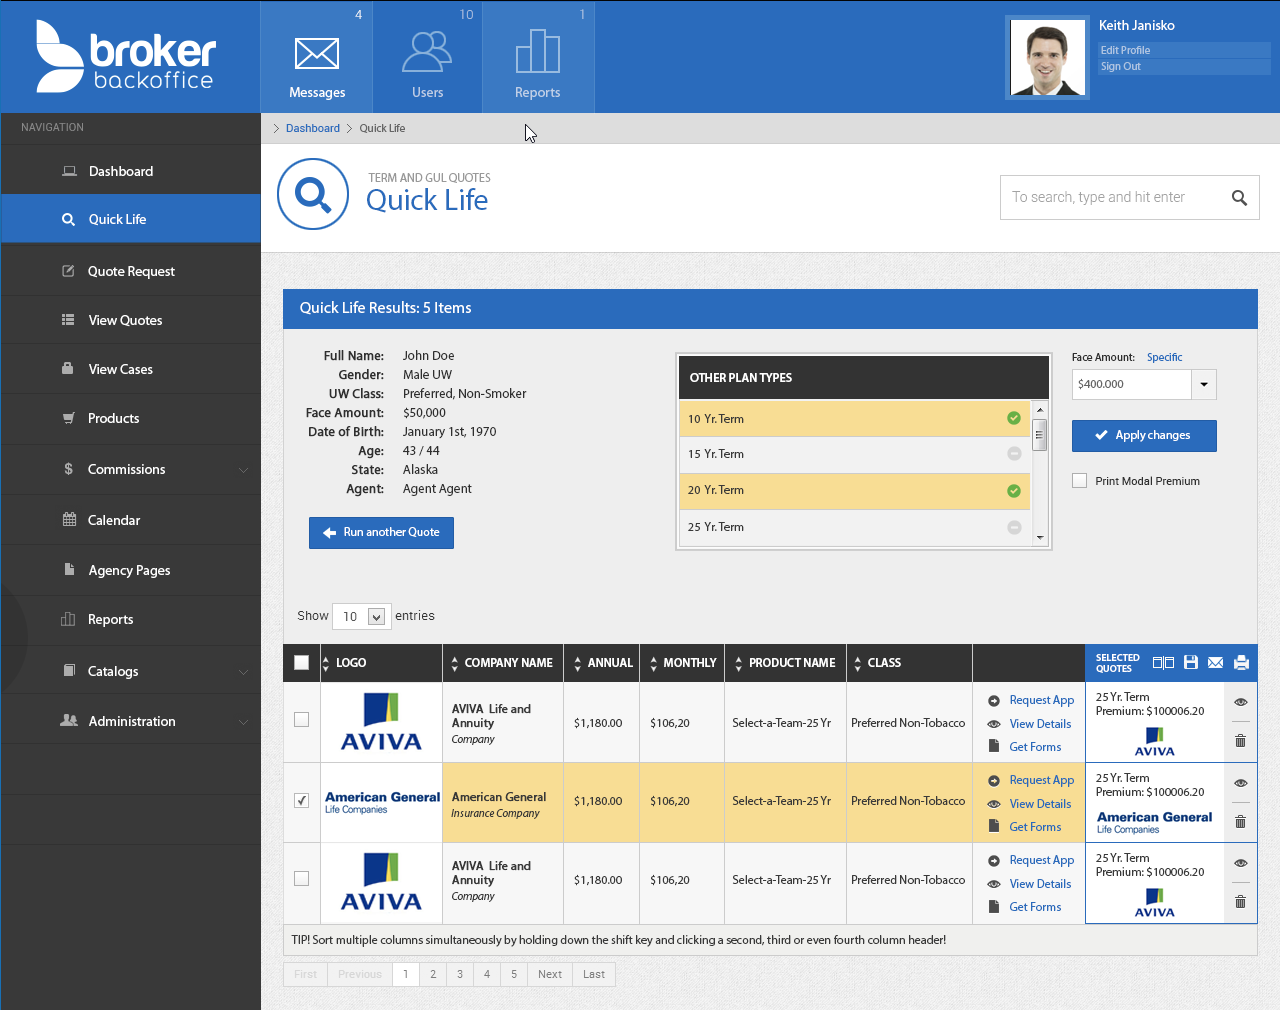Save selected quotes with the floppy disk icon
This screenshot has width=1280, height=1010.
pos(1190,662)
